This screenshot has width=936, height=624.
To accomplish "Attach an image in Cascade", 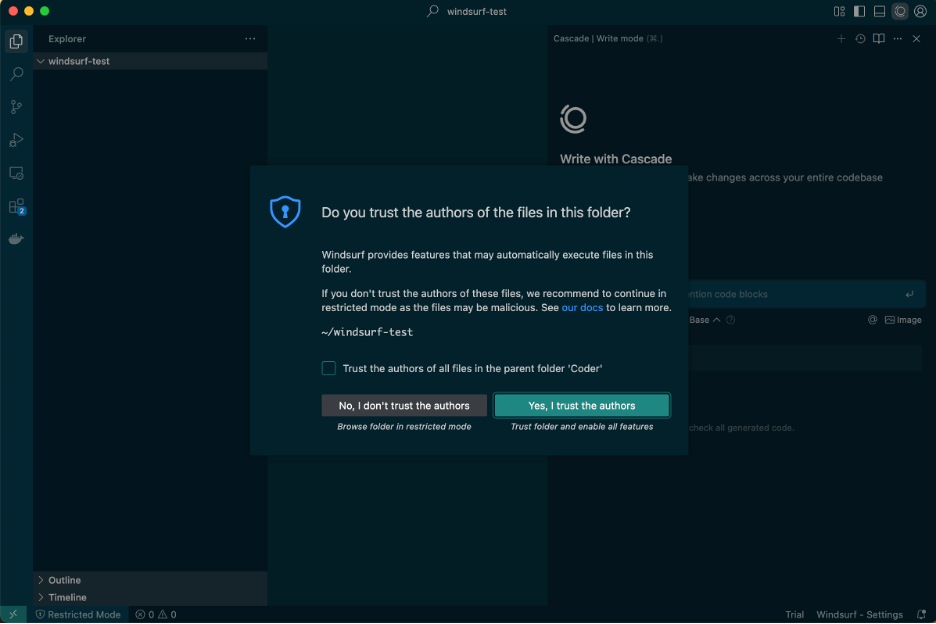I will pos(903,320).
